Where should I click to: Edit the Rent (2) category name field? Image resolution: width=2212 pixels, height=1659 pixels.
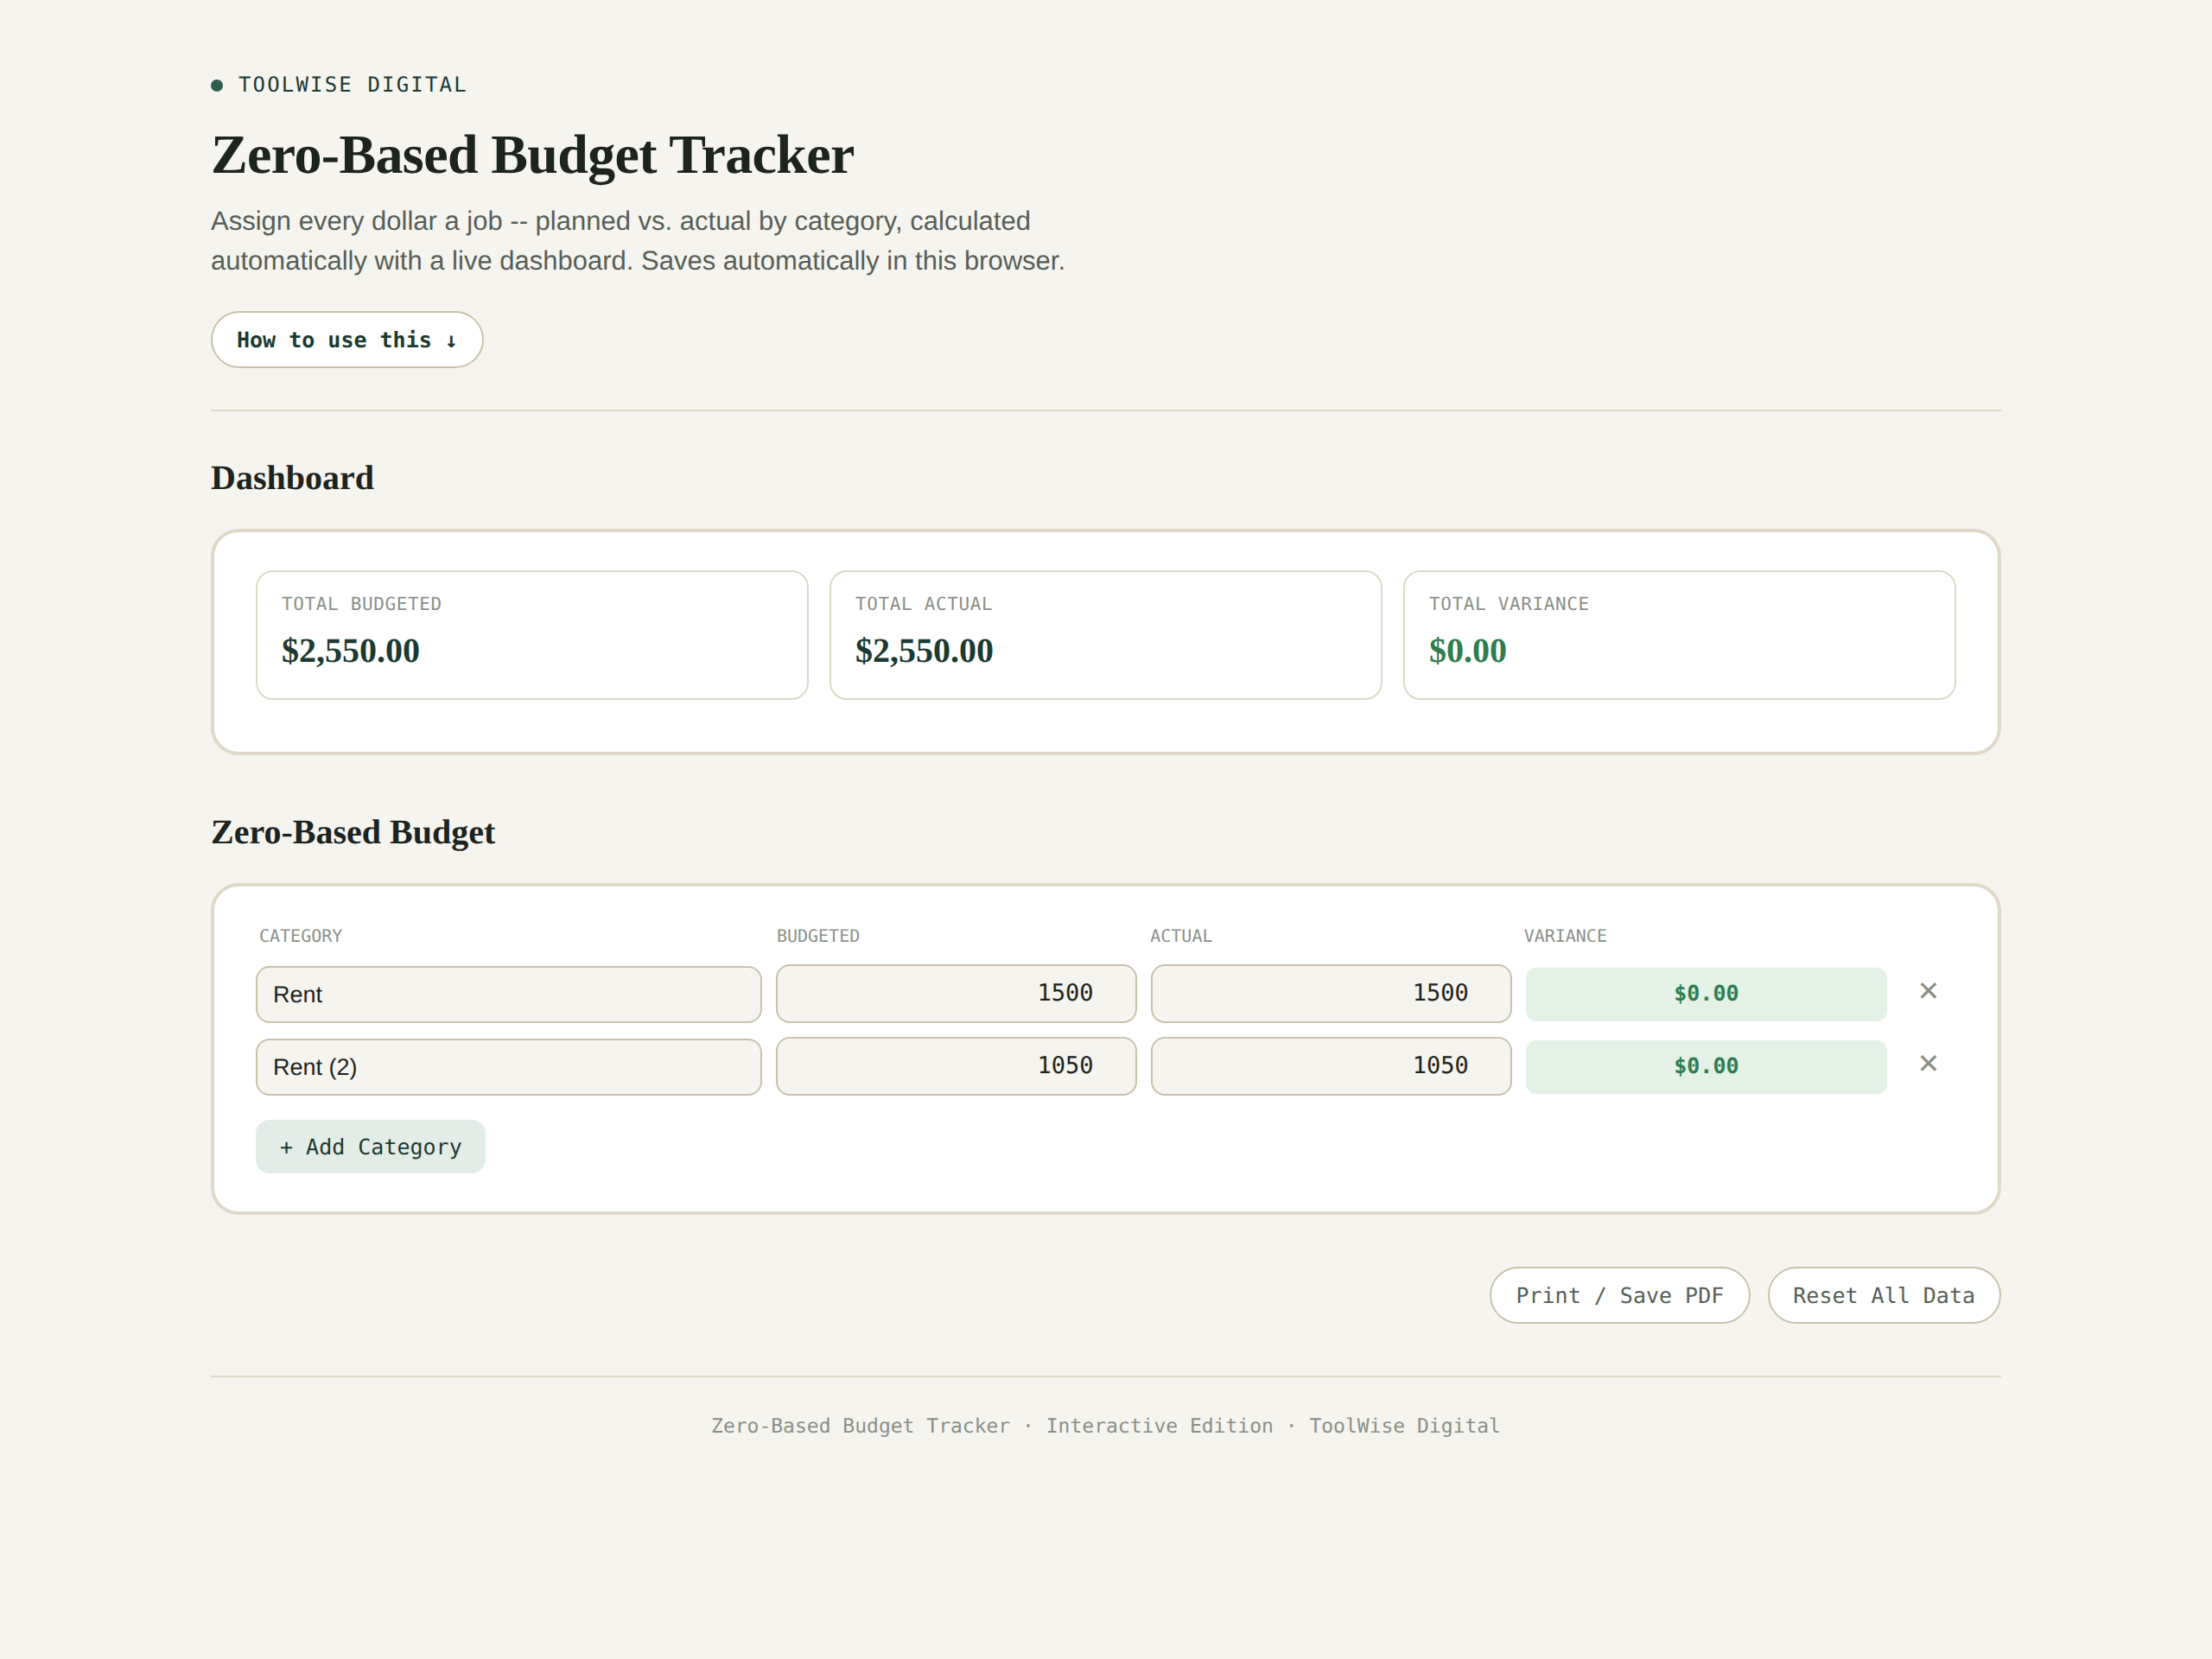508,1067
